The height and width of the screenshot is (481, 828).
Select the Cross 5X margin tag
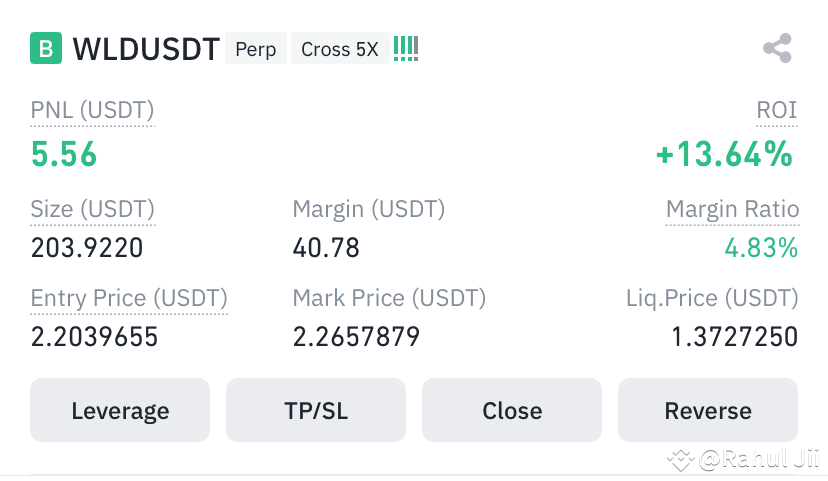pos(340,49)
